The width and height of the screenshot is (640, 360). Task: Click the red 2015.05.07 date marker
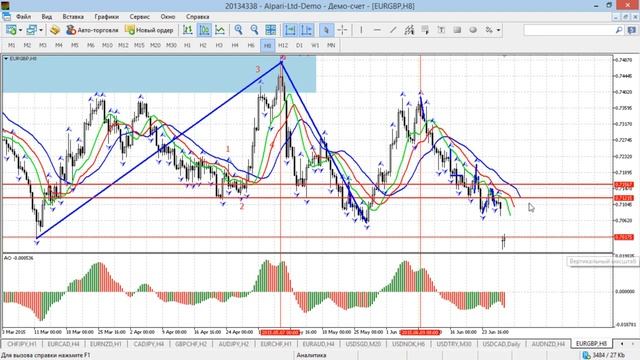280,332
